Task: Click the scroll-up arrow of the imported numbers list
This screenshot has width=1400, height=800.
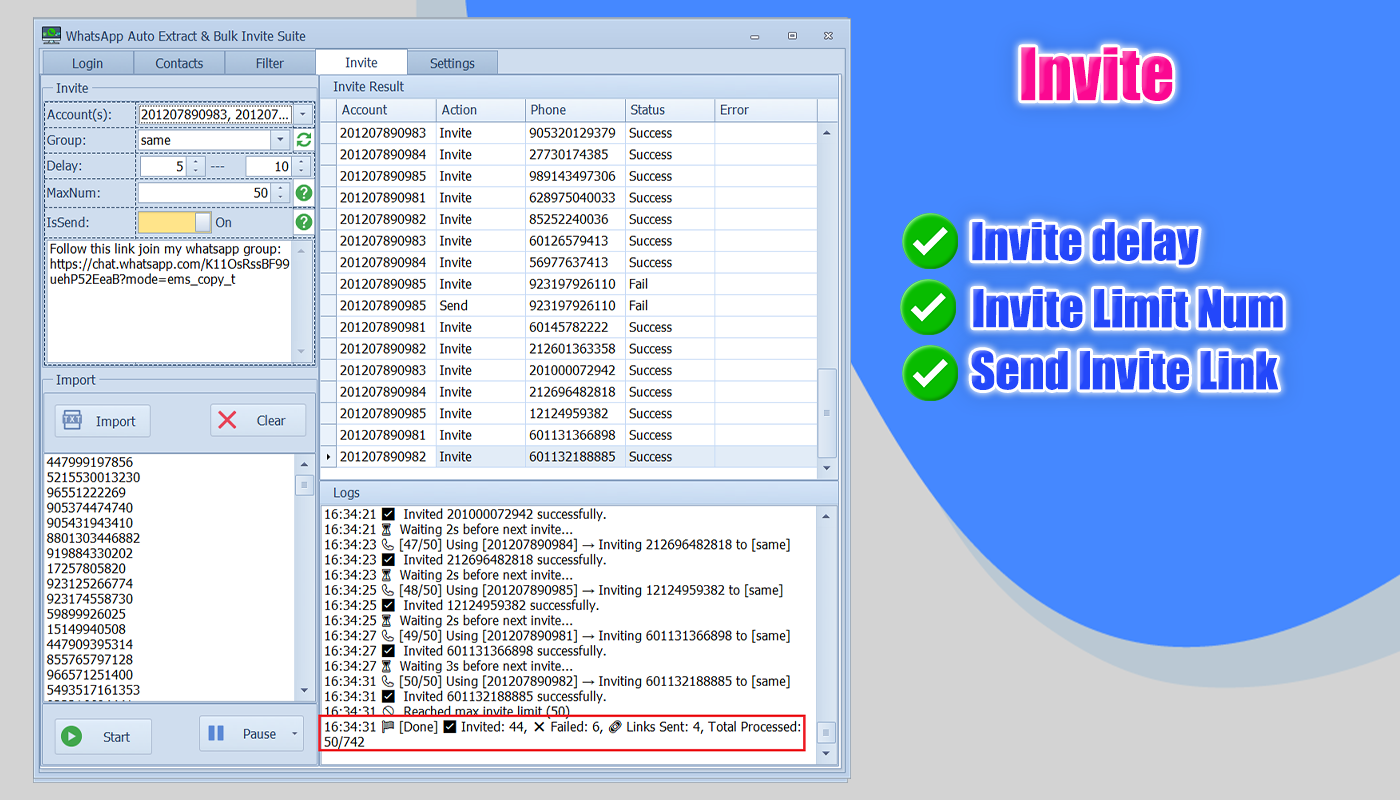Action: click(x=305, y=464)
